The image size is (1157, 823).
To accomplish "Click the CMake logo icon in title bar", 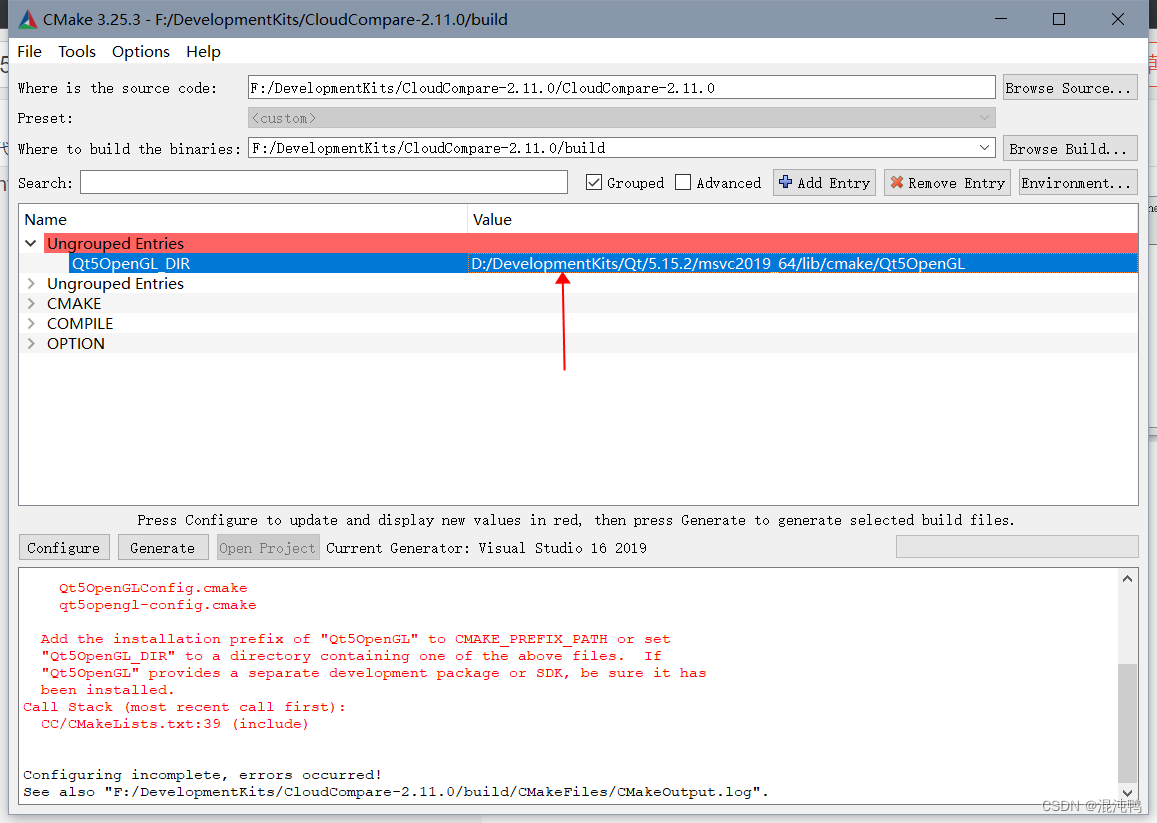I will coord(28,19).
